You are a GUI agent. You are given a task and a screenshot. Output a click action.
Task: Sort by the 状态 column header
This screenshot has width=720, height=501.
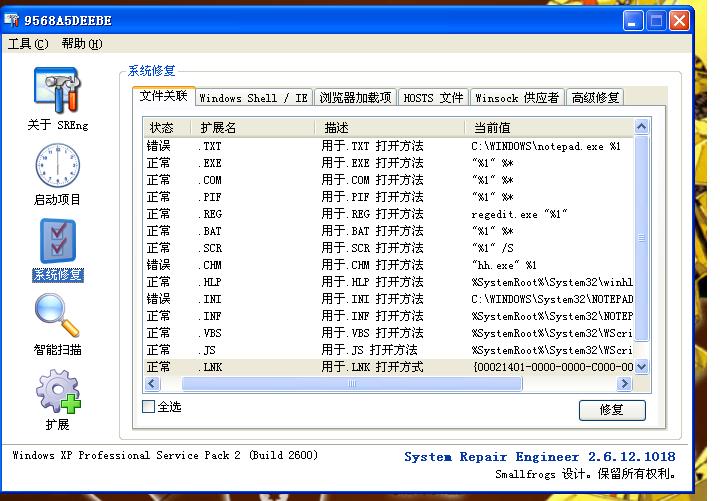167,127
